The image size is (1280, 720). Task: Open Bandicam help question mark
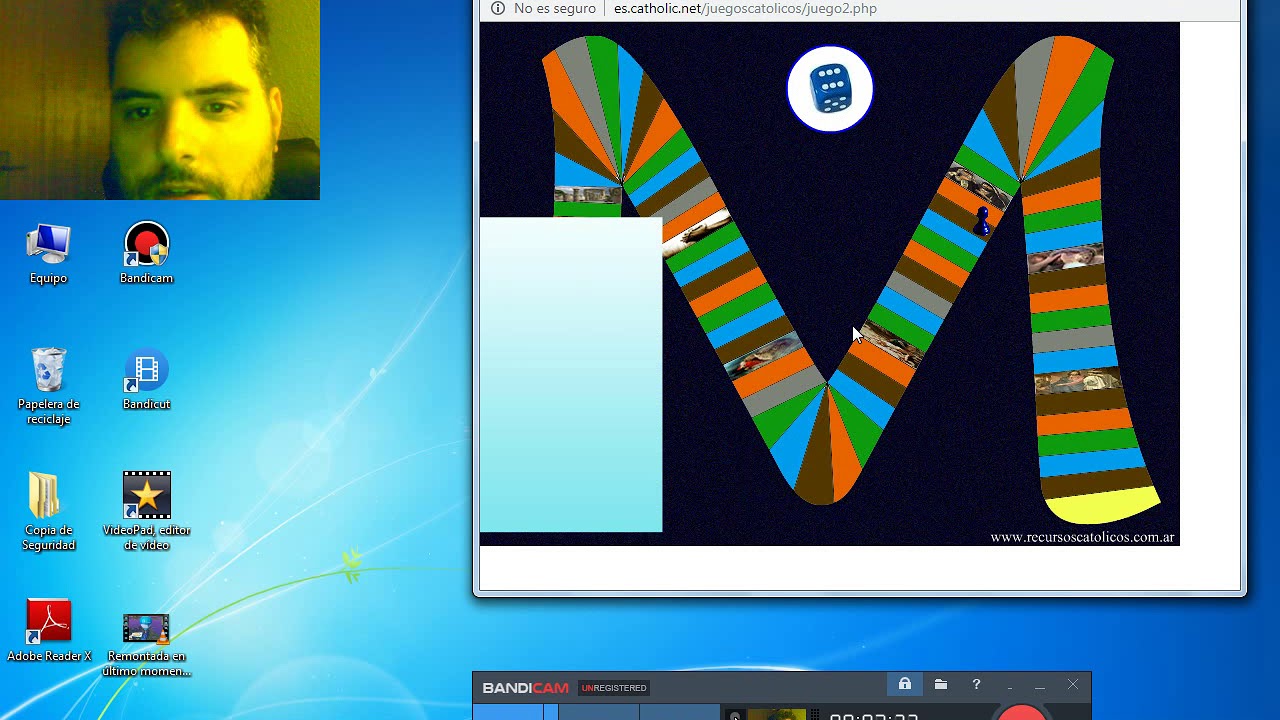pos(976,685)
